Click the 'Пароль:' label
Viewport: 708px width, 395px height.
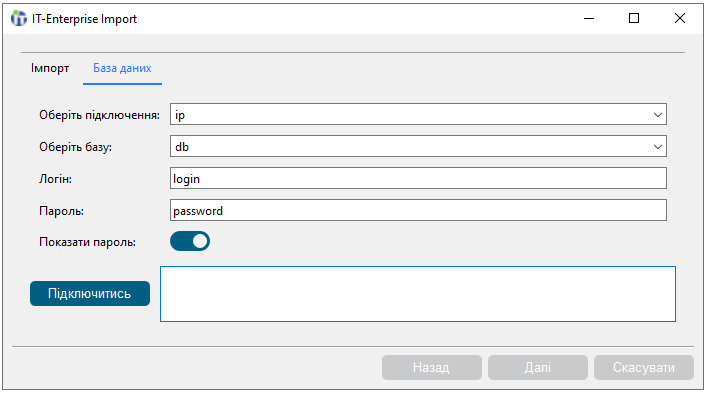pos(61,211)
